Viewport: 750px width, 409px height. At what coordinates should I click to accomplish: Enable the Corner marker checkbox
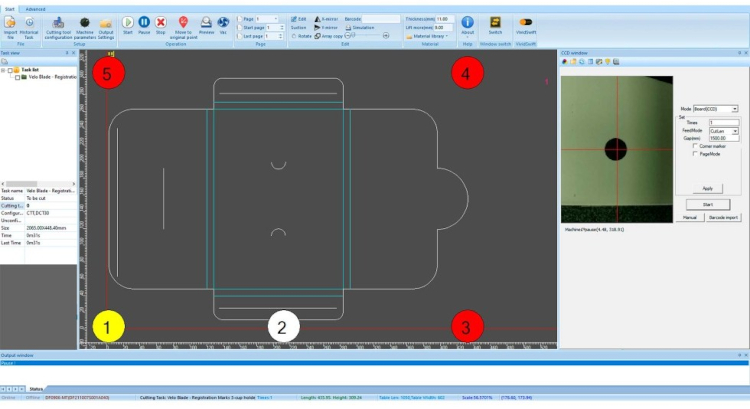(695, 146)
